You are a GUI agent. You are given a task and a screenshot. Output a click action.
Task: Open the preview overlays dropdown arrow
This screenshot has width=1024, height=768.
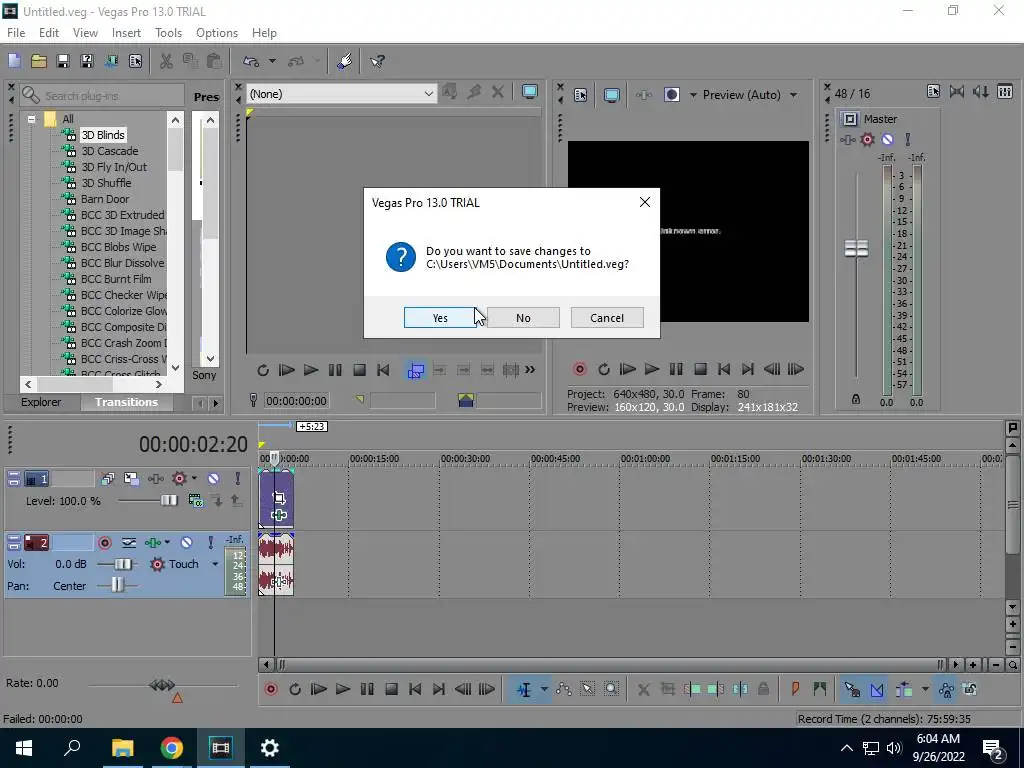693,95
